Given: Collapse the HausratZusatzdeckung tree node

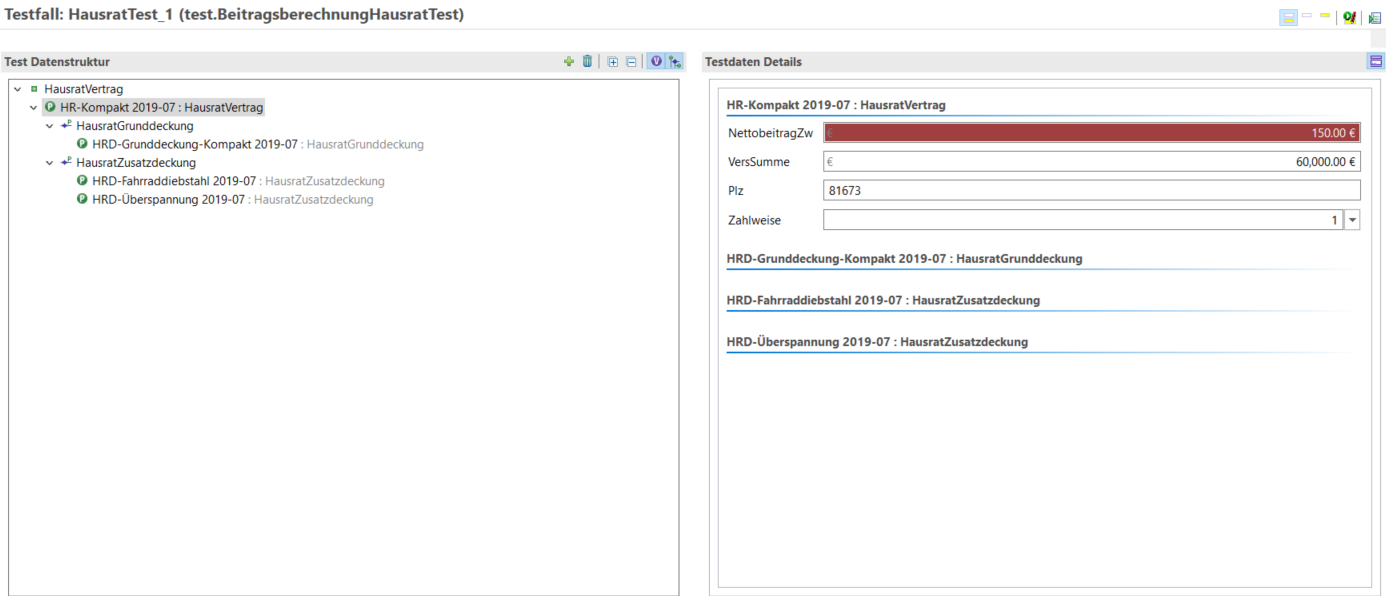Looking at the screenshot, I should point(50,163).
